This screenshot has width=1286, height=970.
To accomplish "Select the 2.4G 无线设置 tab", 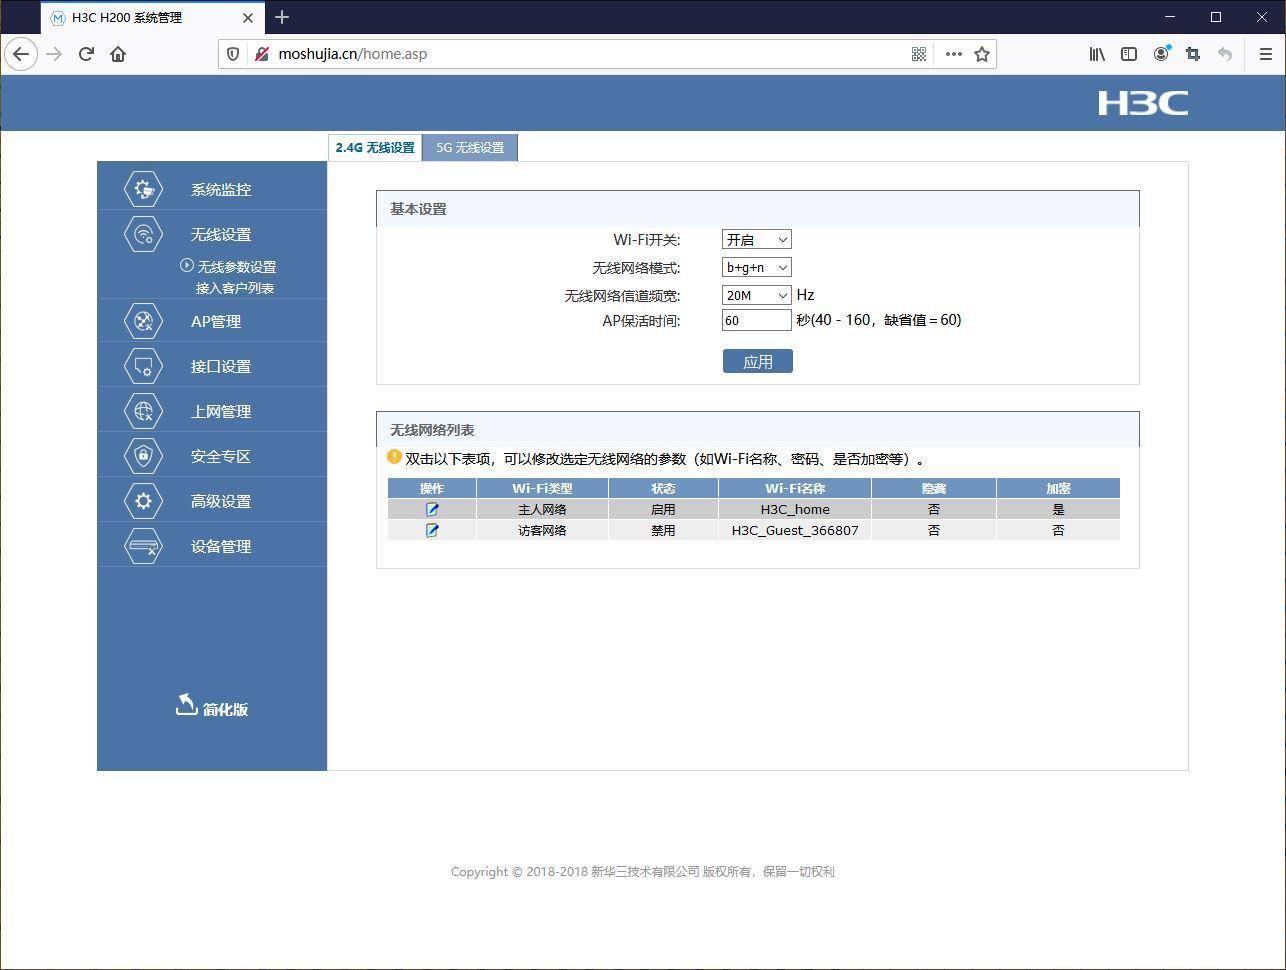I will tap(375, 147).
